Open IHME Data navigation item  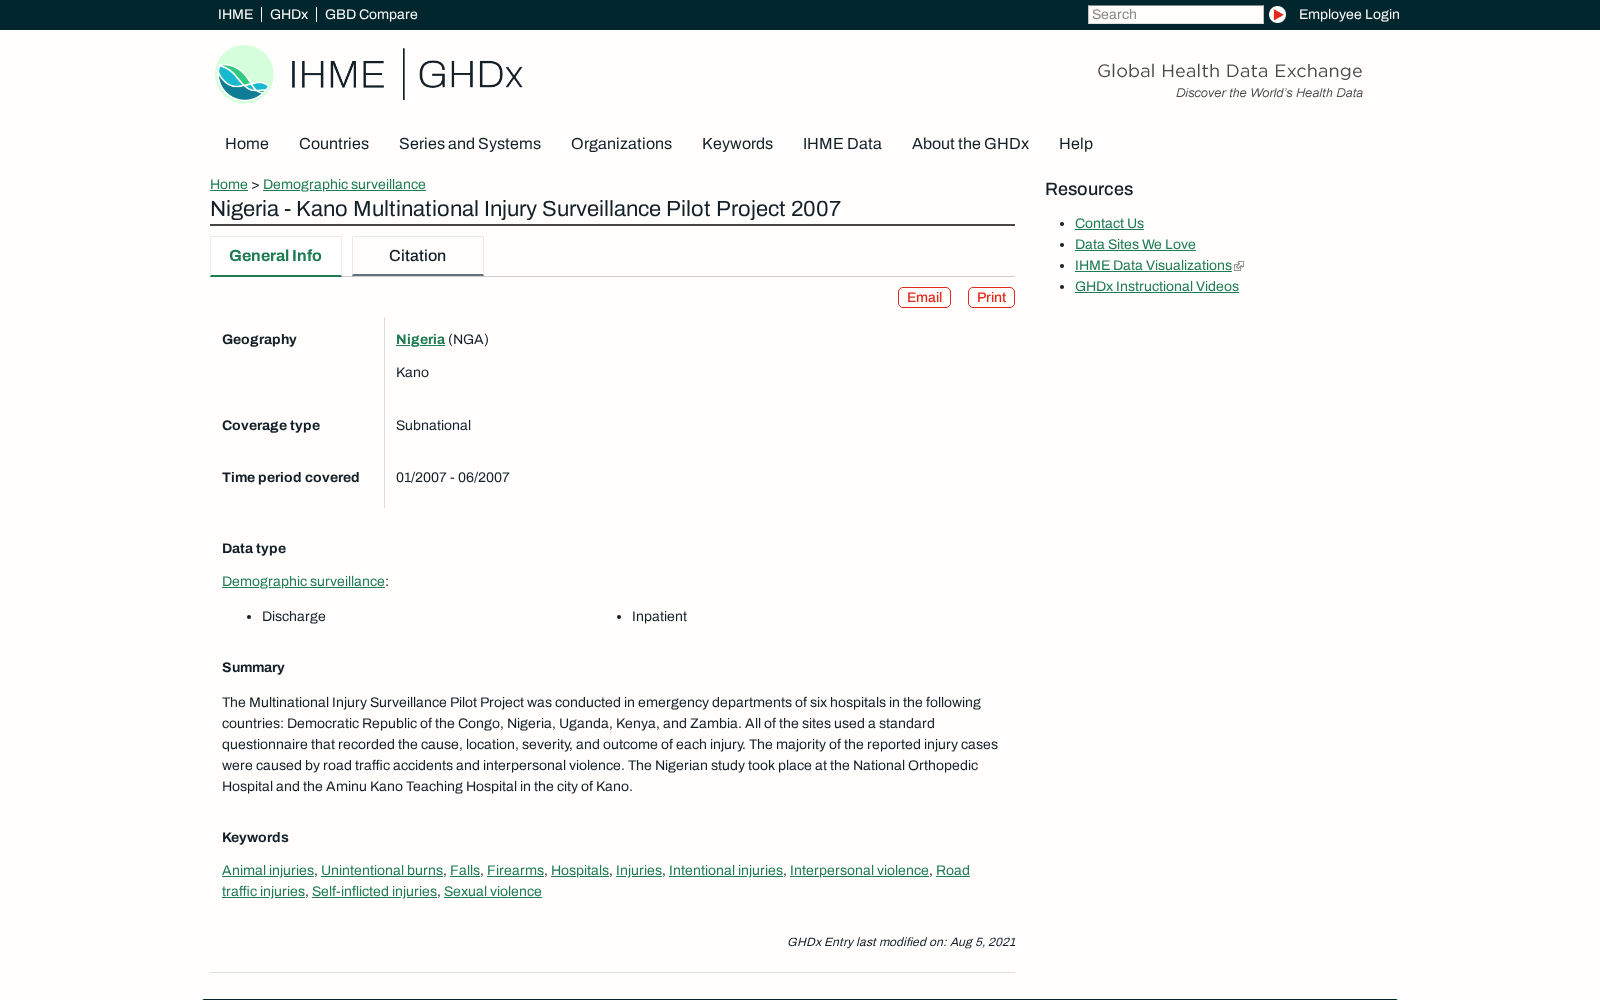842,143
